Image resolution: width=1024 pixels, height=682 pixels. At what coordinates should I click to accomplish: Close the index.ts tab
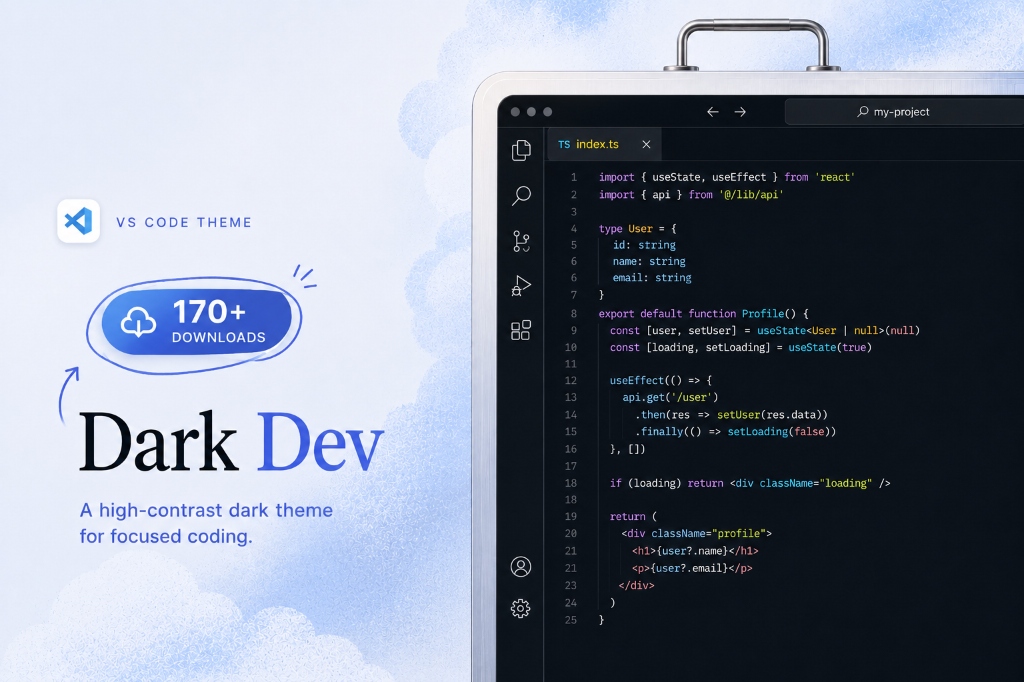[646, 144]
